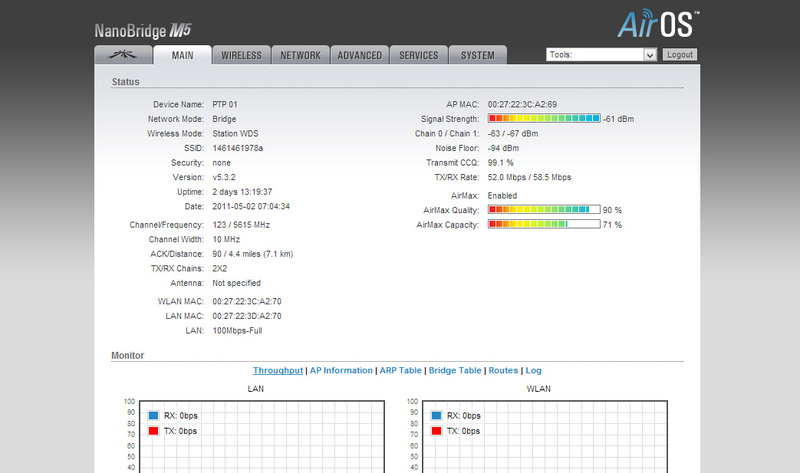
Task: Click the version value v5.3.2
Action: pos(224,177)
